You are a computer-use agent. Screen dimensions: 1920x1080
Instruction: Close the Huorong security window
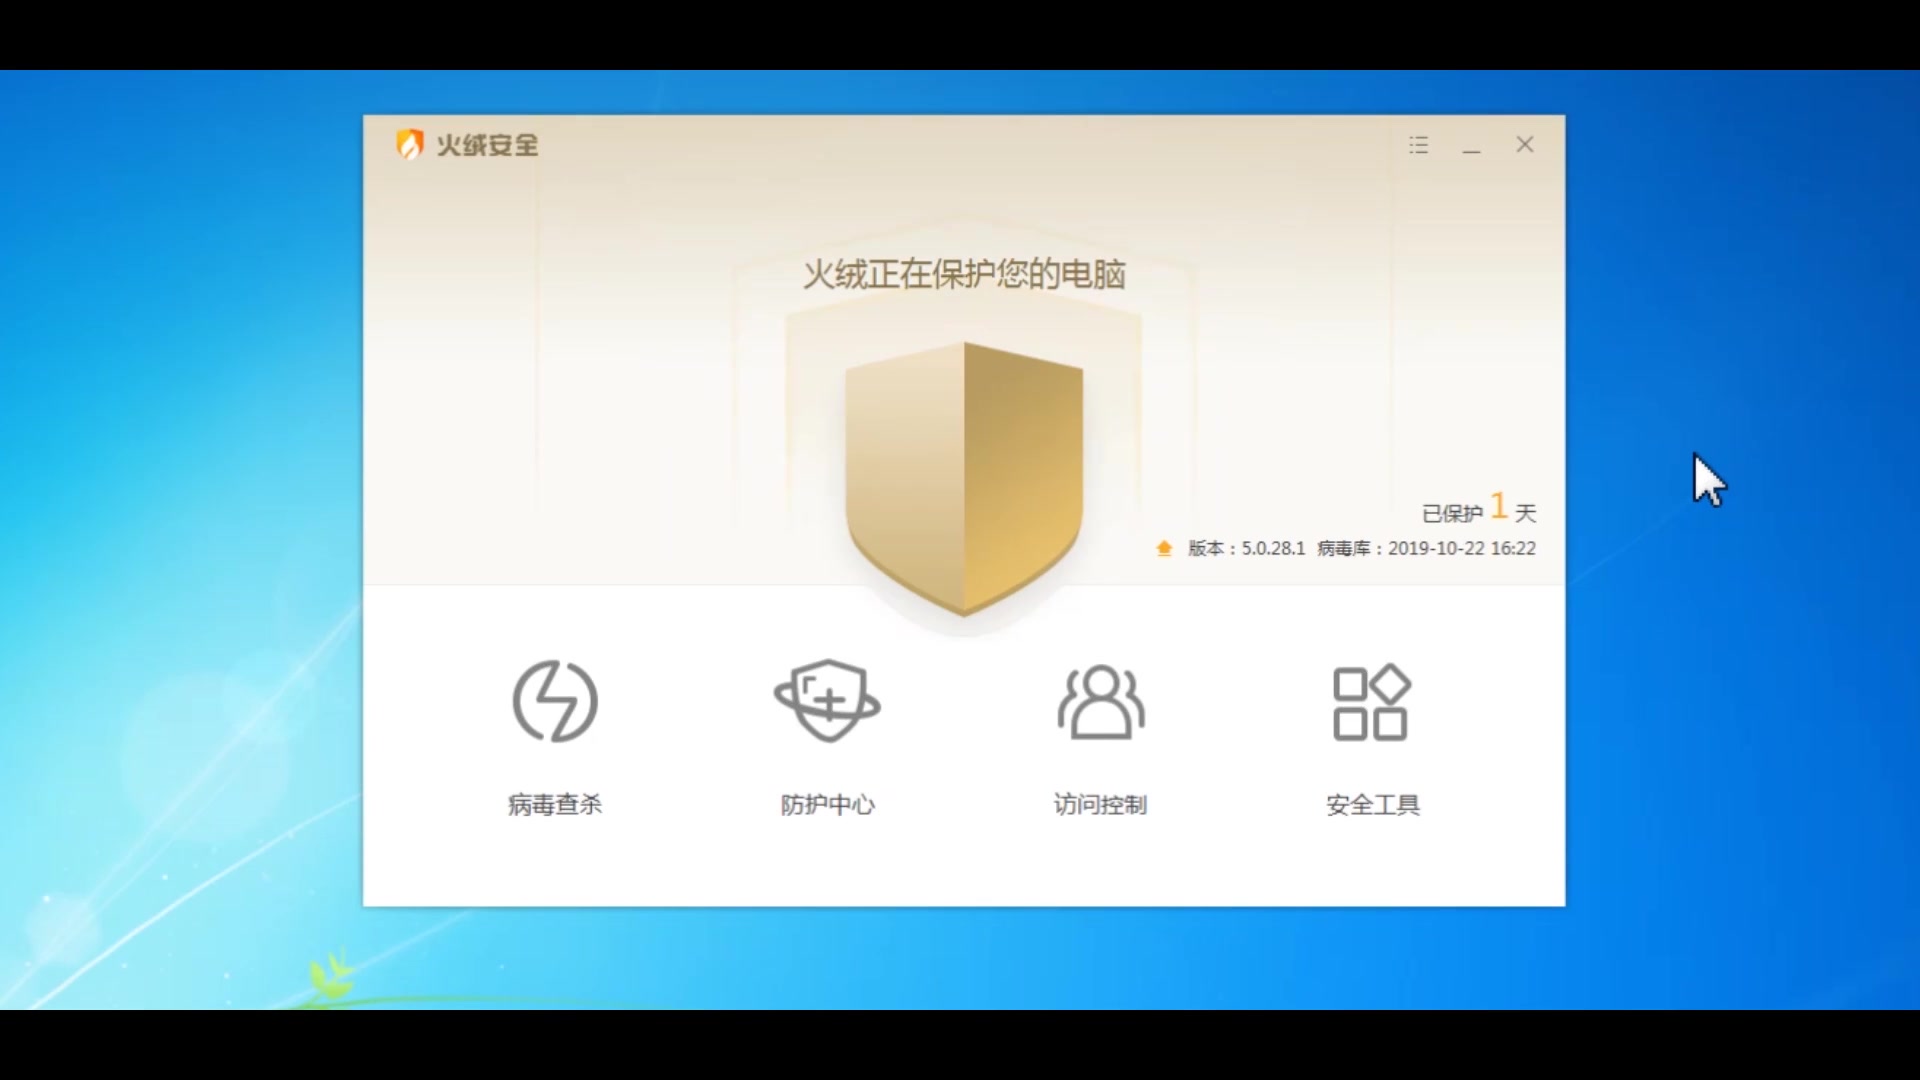[x=1524, y=145]
